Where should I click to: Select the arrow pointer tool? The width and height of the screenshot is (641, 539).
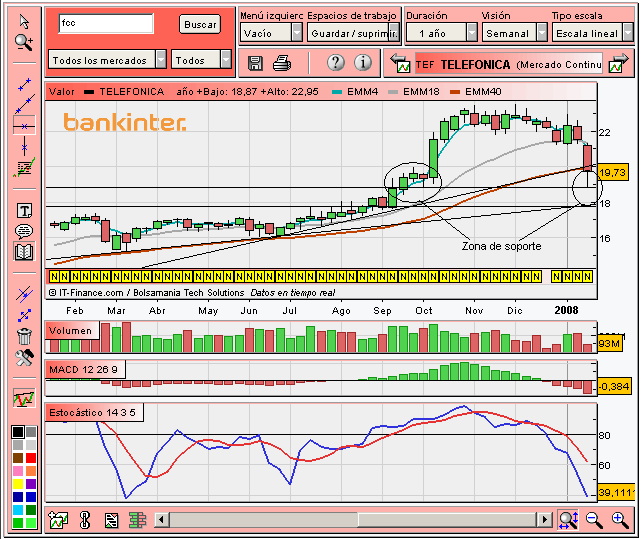coord(24,22)
